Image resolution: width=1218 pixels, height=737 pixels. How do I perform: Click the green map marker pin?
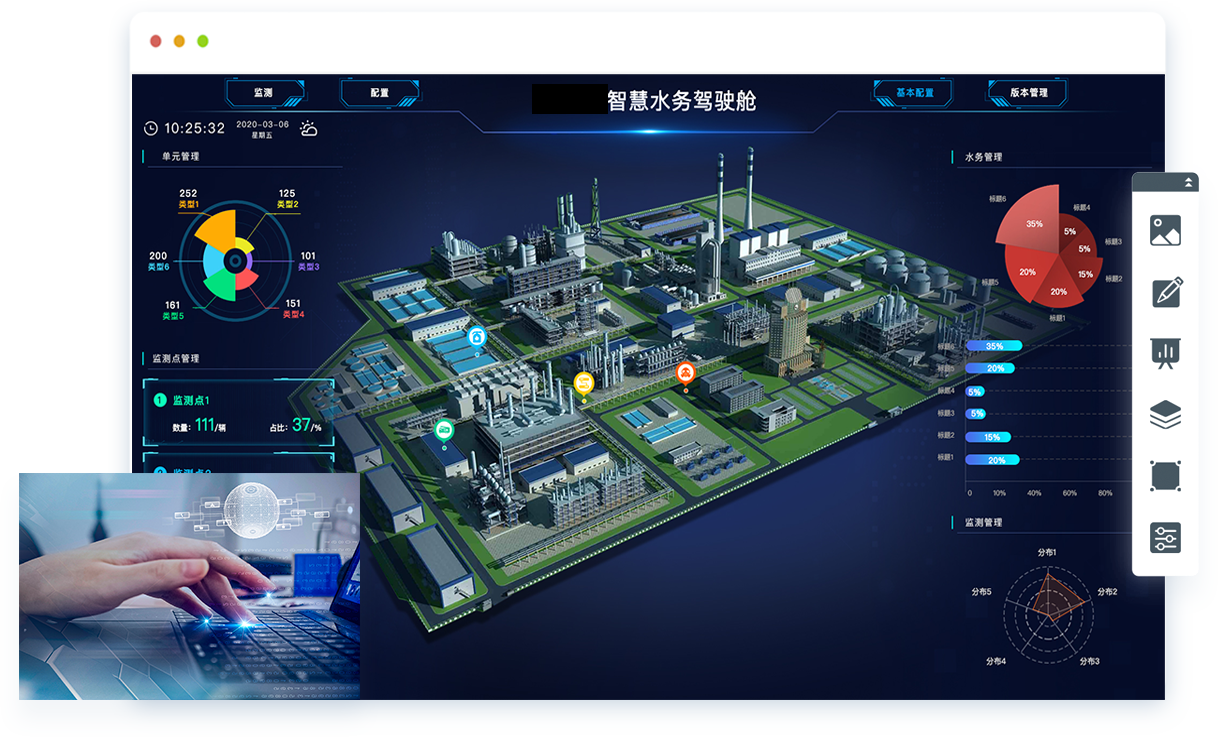(444, 431)
